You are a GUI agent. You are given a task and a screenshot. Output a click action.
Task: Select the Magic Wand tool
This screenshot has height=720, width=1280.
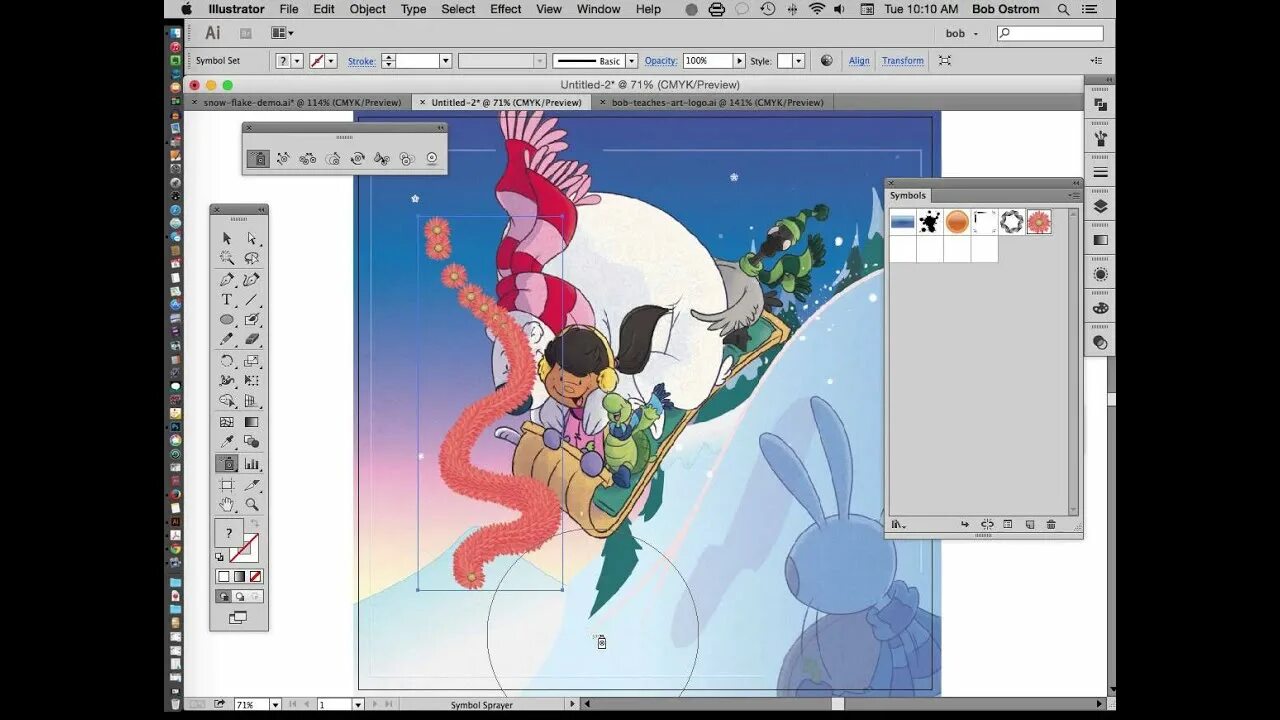click(227, 258)
